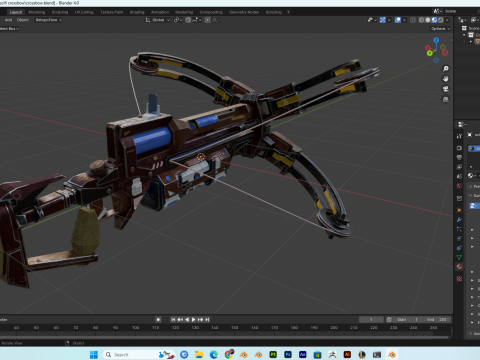The width and height of the screenshot is (480, 360).
Task: Toggle snapping magnet button
Action: click(x=188, y=20)
